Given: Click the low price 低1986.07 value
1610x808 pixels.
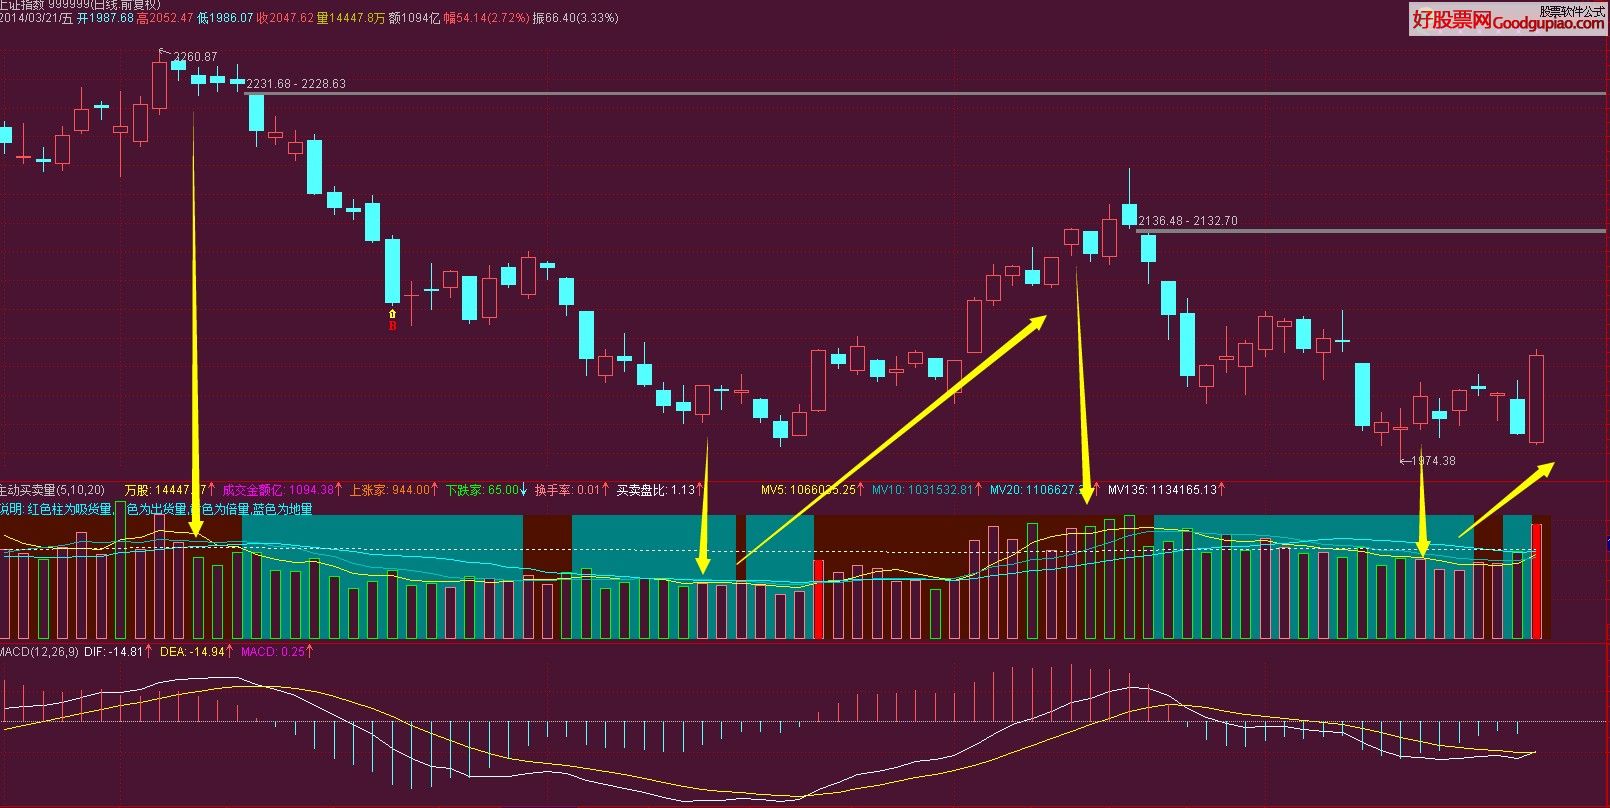Looking at the screenshot, I should coord(225,18).
